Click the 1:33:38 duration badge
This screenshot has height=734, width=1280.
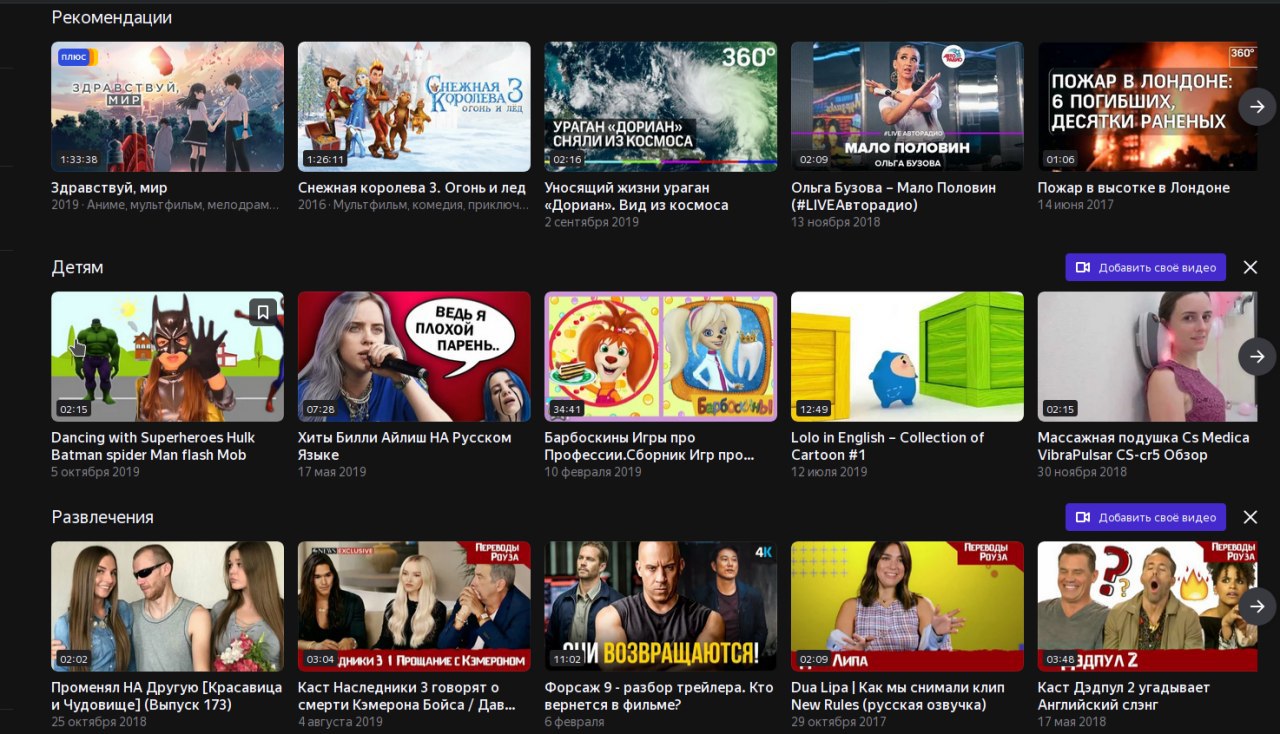79,159
